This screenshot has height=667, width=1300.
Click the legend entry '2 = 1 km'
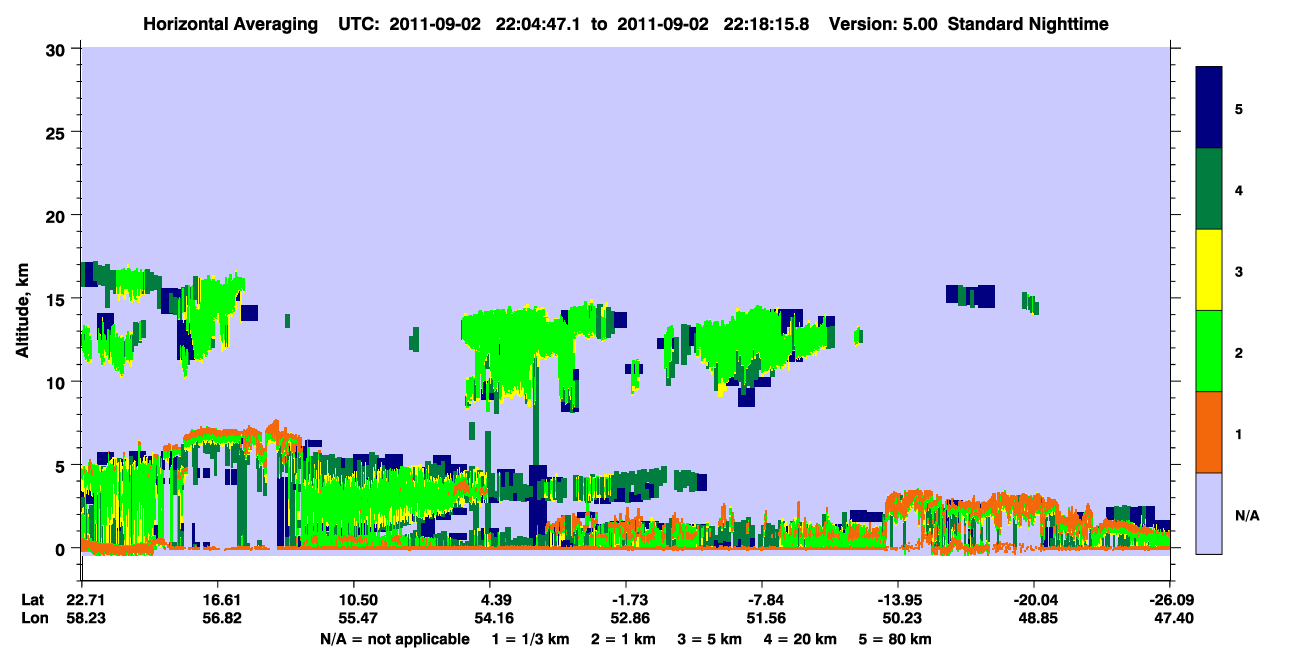(623, 639)
